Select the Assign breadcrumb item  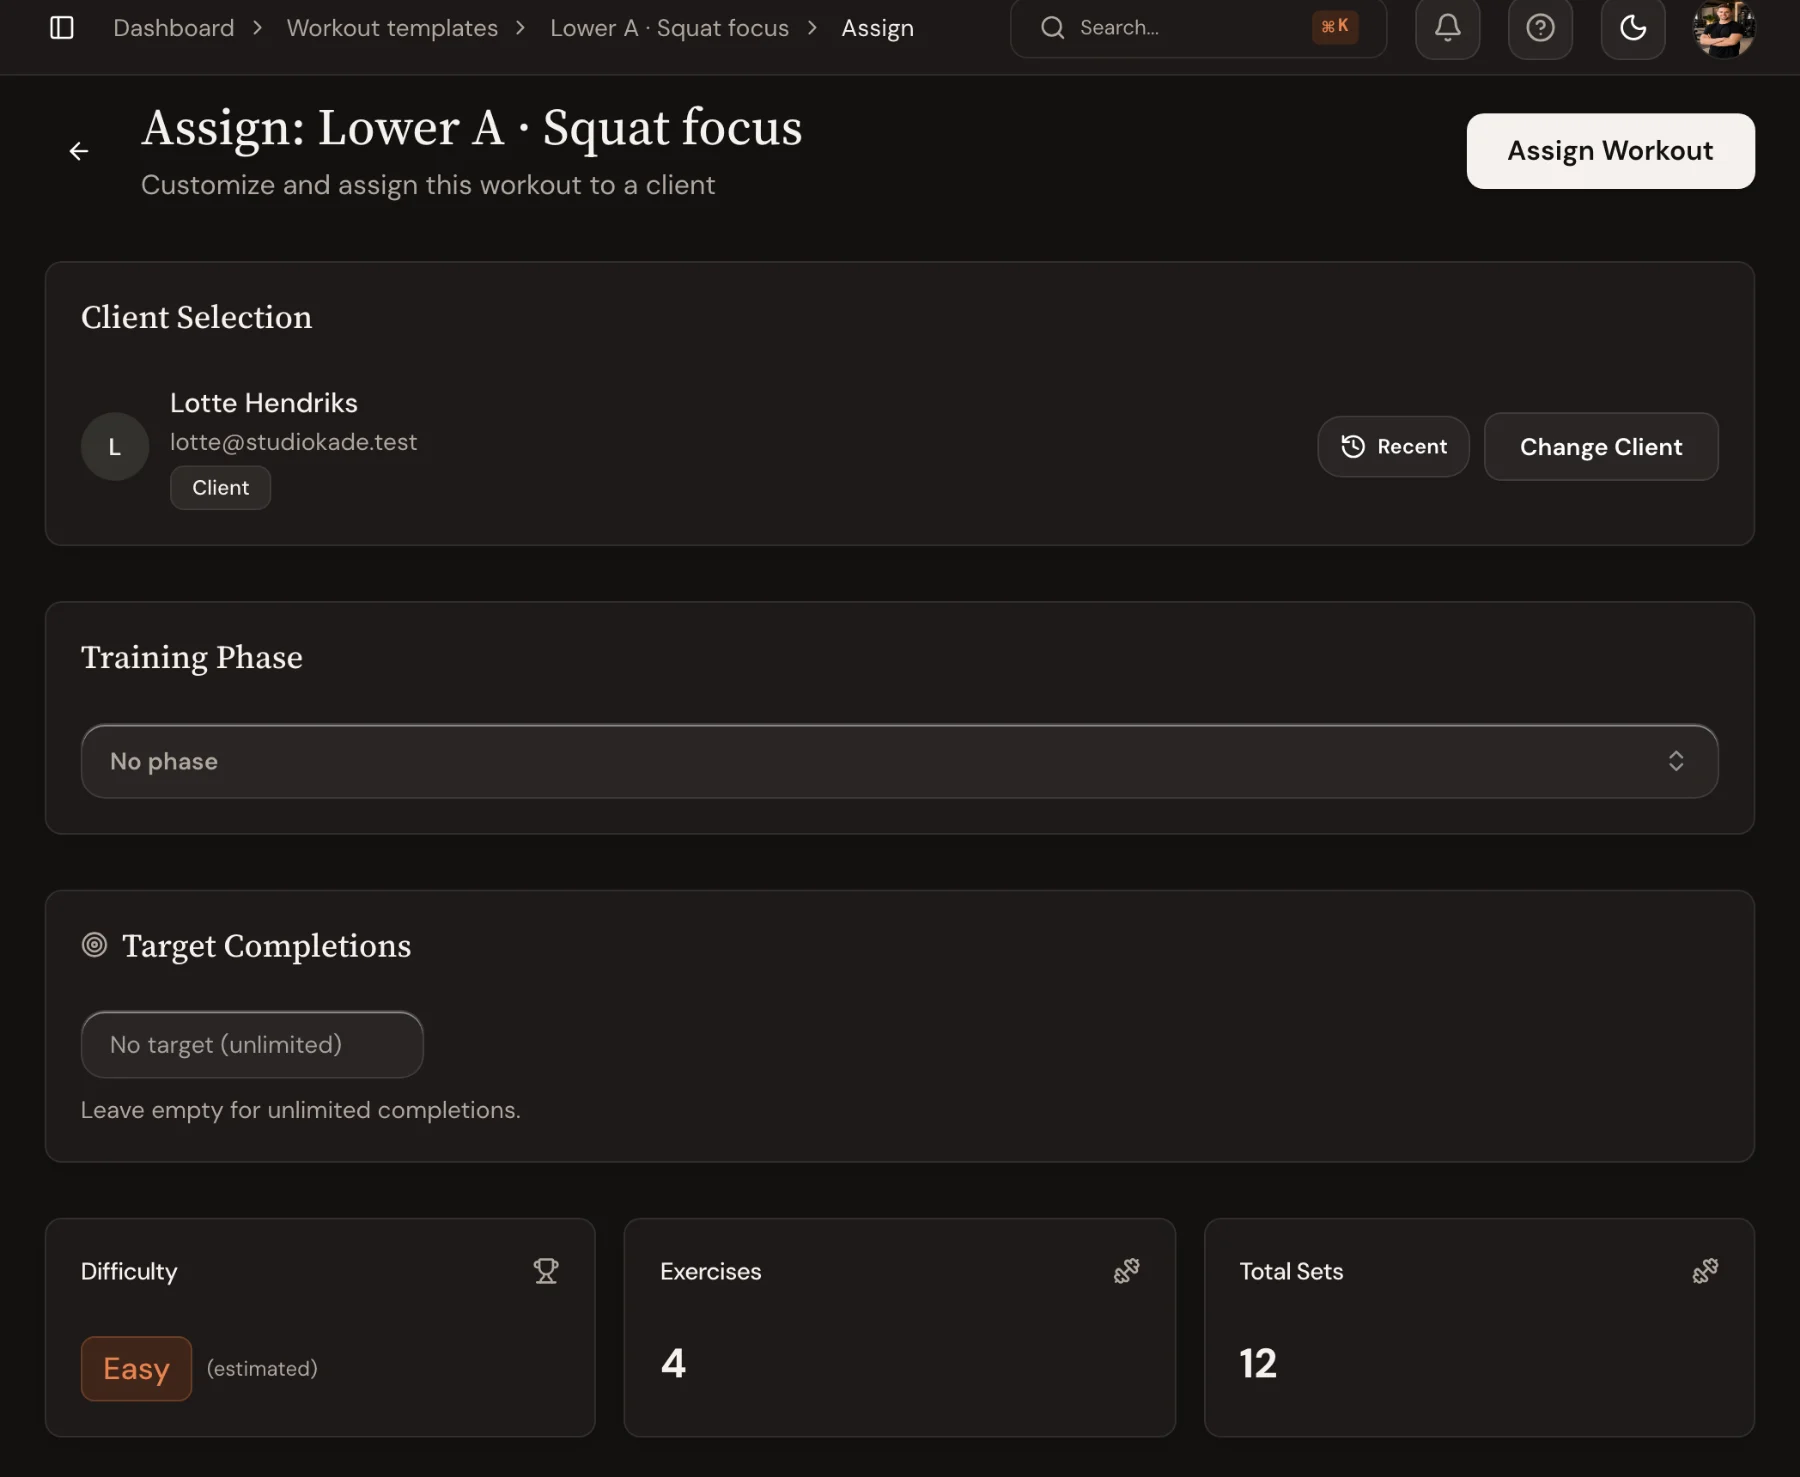pos(877,28)
